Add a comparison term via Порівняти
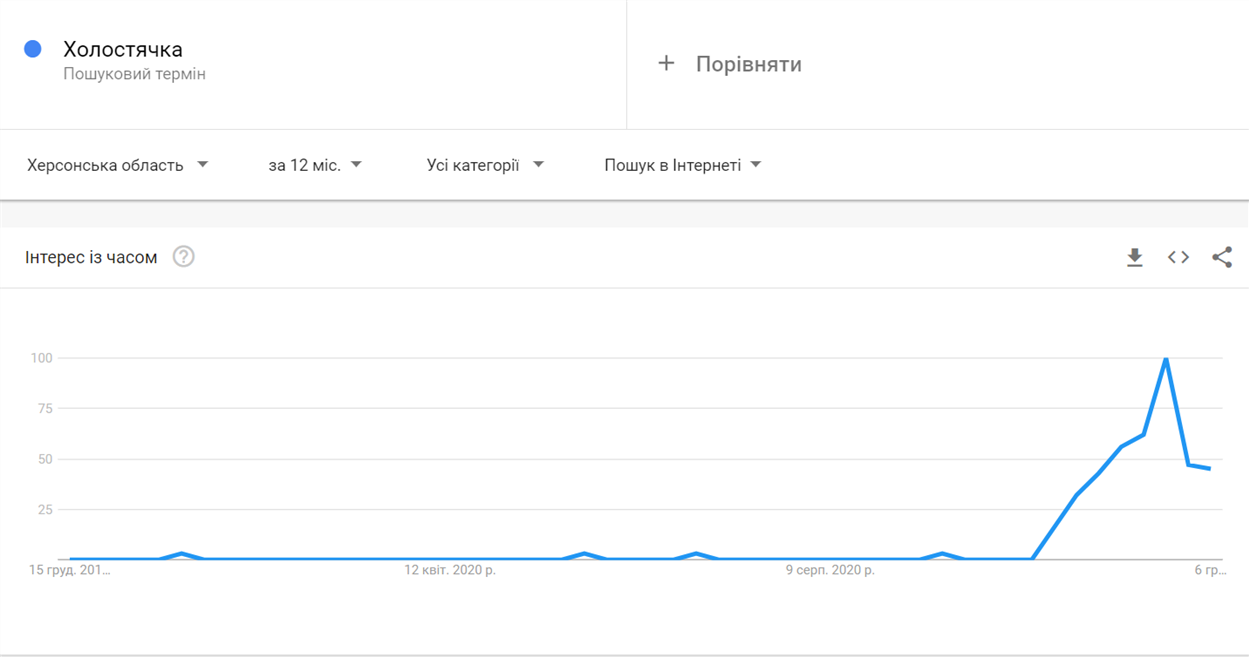 coord(729,64)
